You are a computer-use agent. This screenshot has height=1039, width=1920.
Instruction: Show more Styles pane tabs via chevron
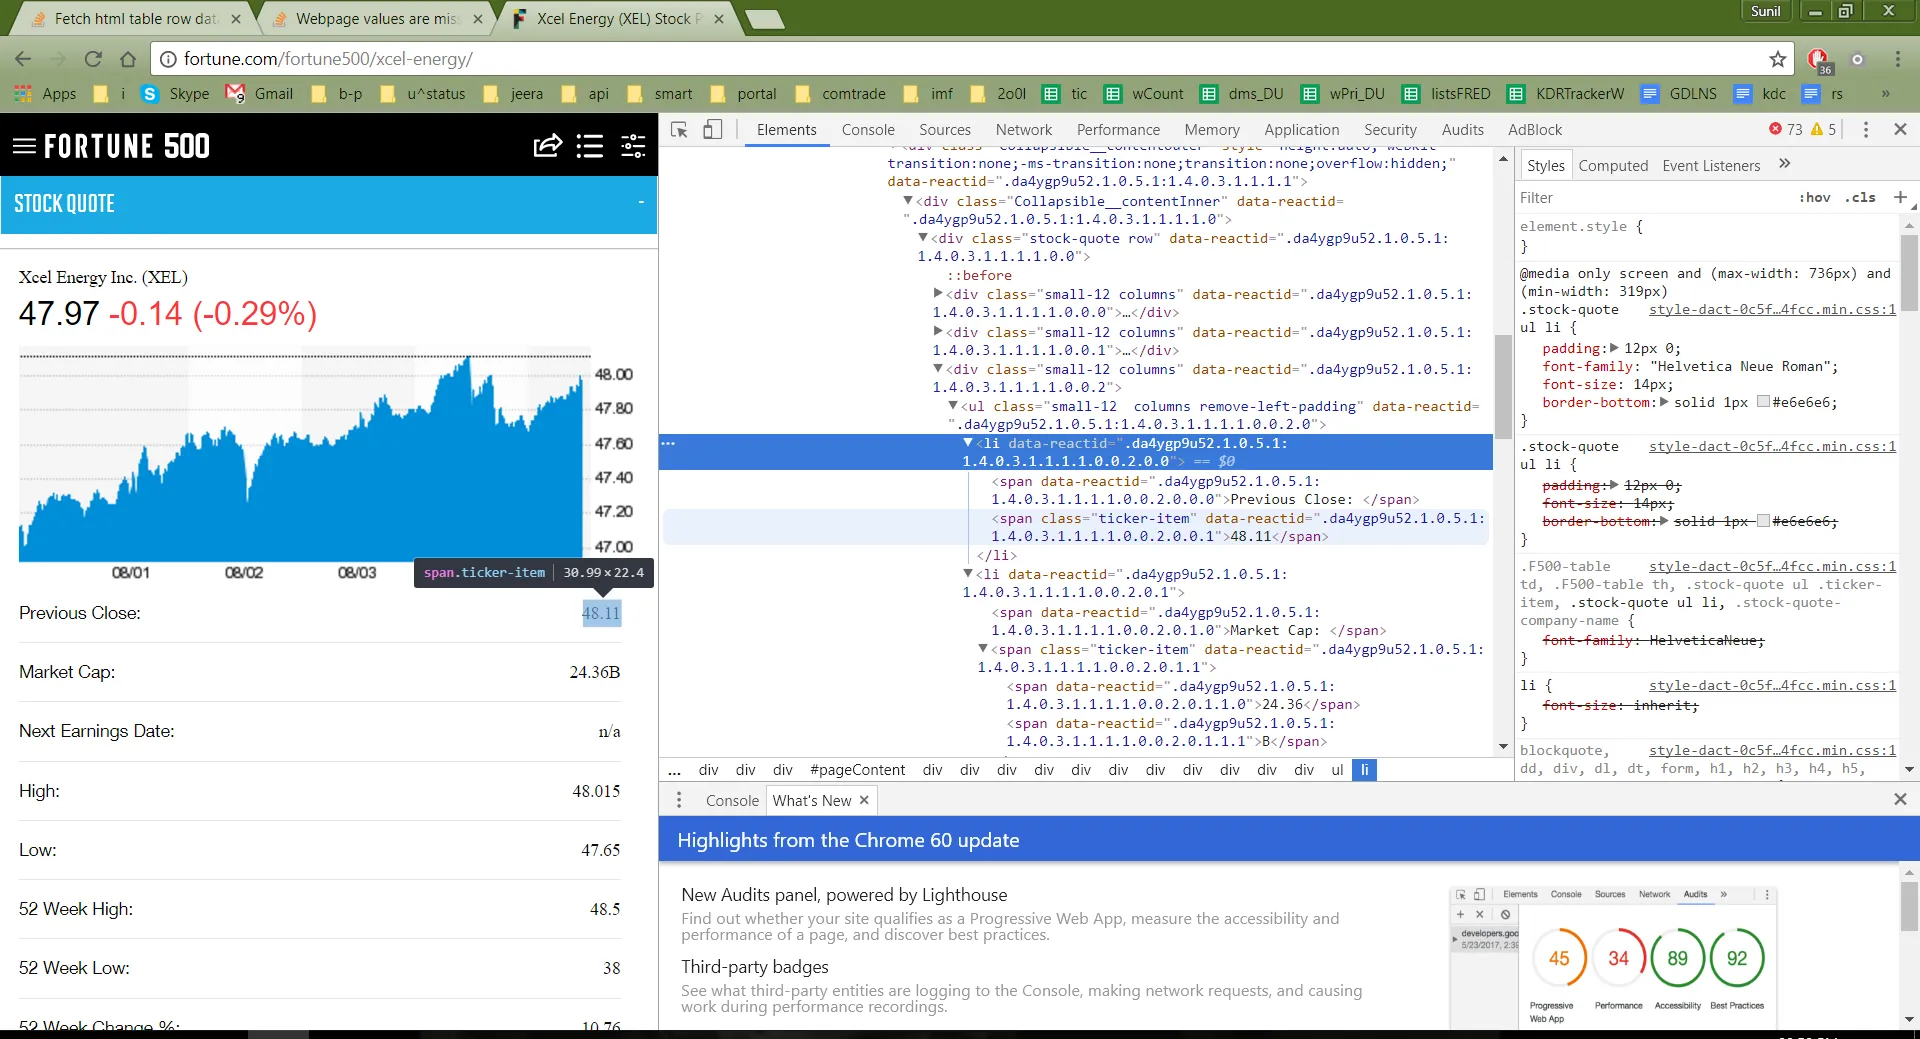[x=1785, y=165]
